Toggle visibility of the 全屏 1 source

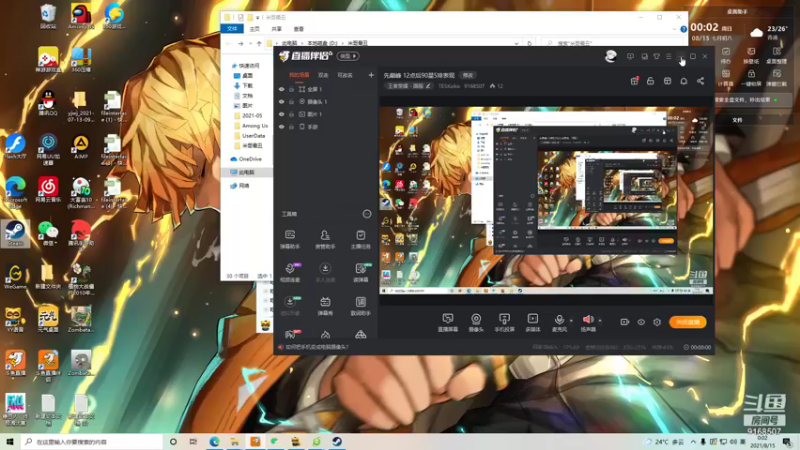pos(281,89)
